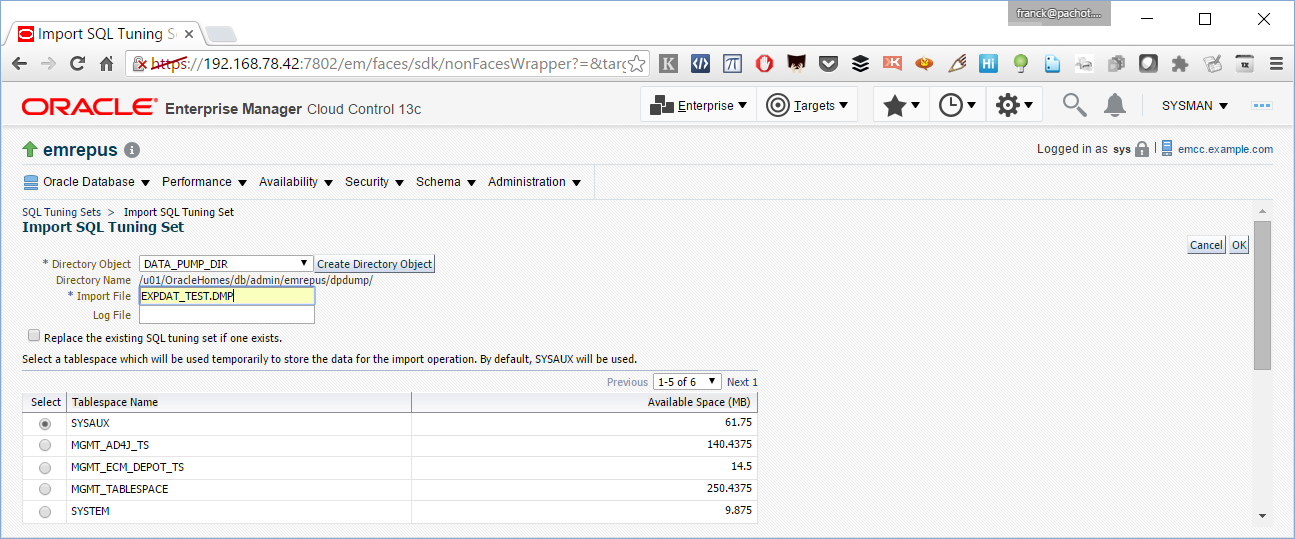Screen dimensions: 1295x539
Task: Click the Log File input field
Action: [x=227, y=315]
